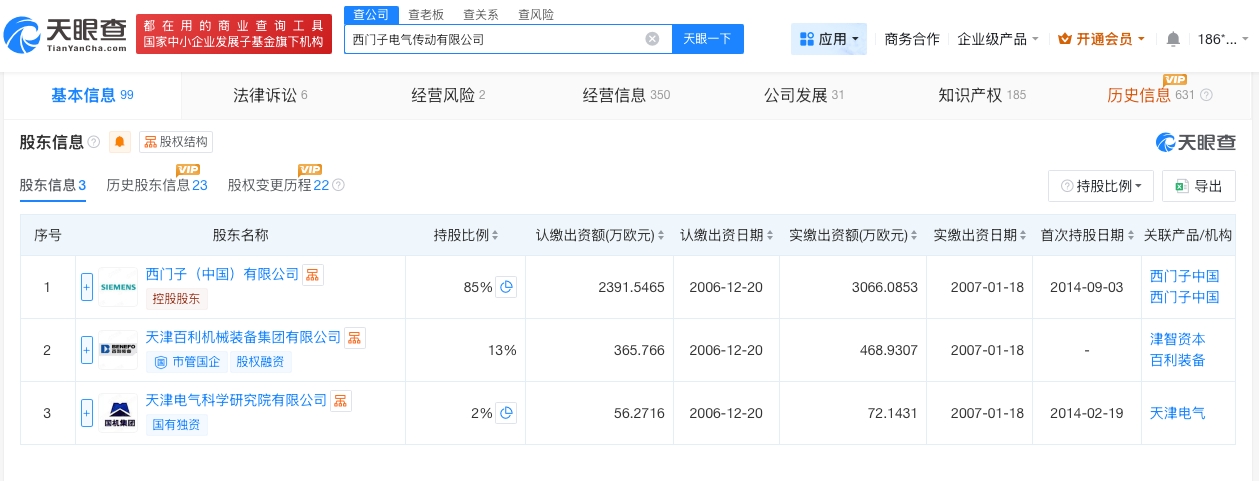The image size is (1259, 481).
Task: Click the orange alert bell beside 股东信息
Action: pos(120,142)
